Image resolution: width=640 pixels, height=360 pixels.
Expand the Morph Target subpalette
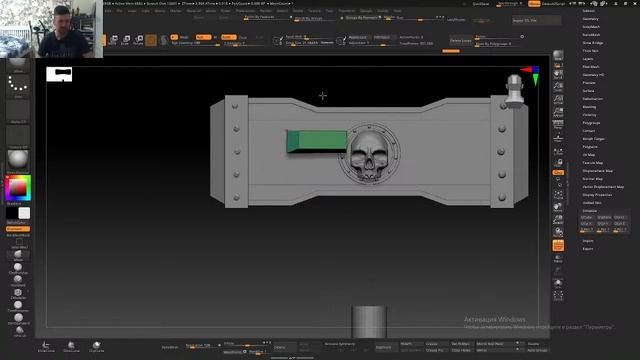click(x=593, y=139)
